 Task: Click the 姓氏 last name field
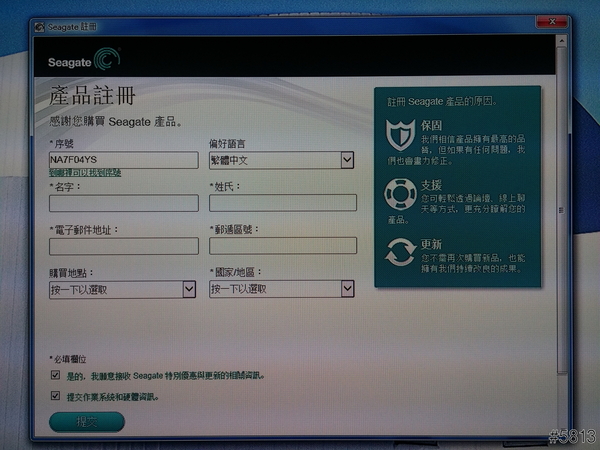283,202
